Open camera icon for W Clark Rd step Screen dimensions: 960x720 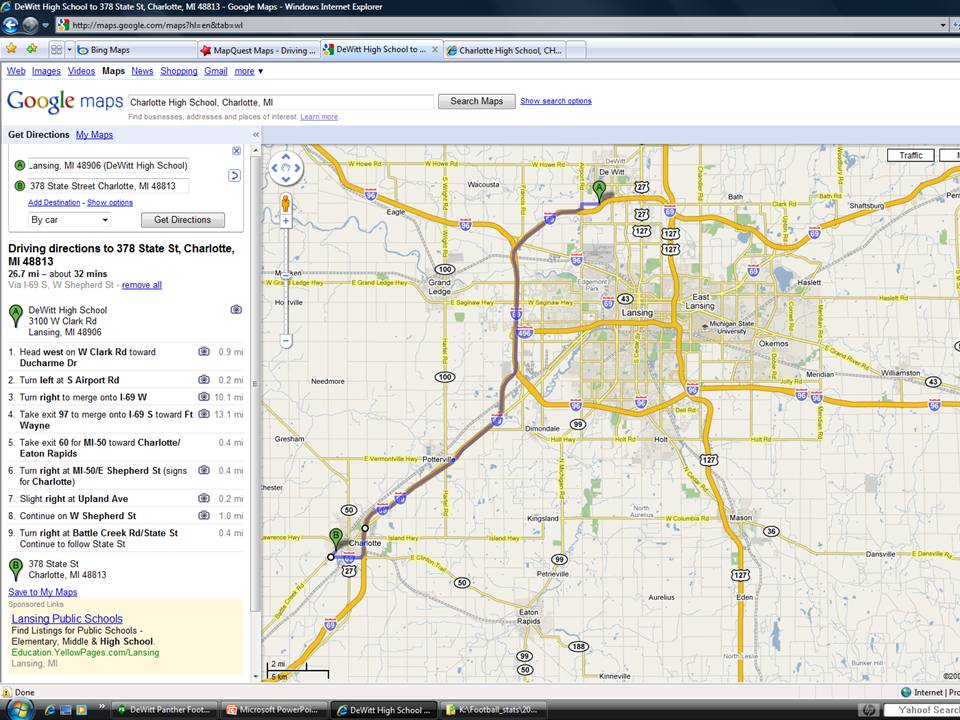click(x=204, y=352)
